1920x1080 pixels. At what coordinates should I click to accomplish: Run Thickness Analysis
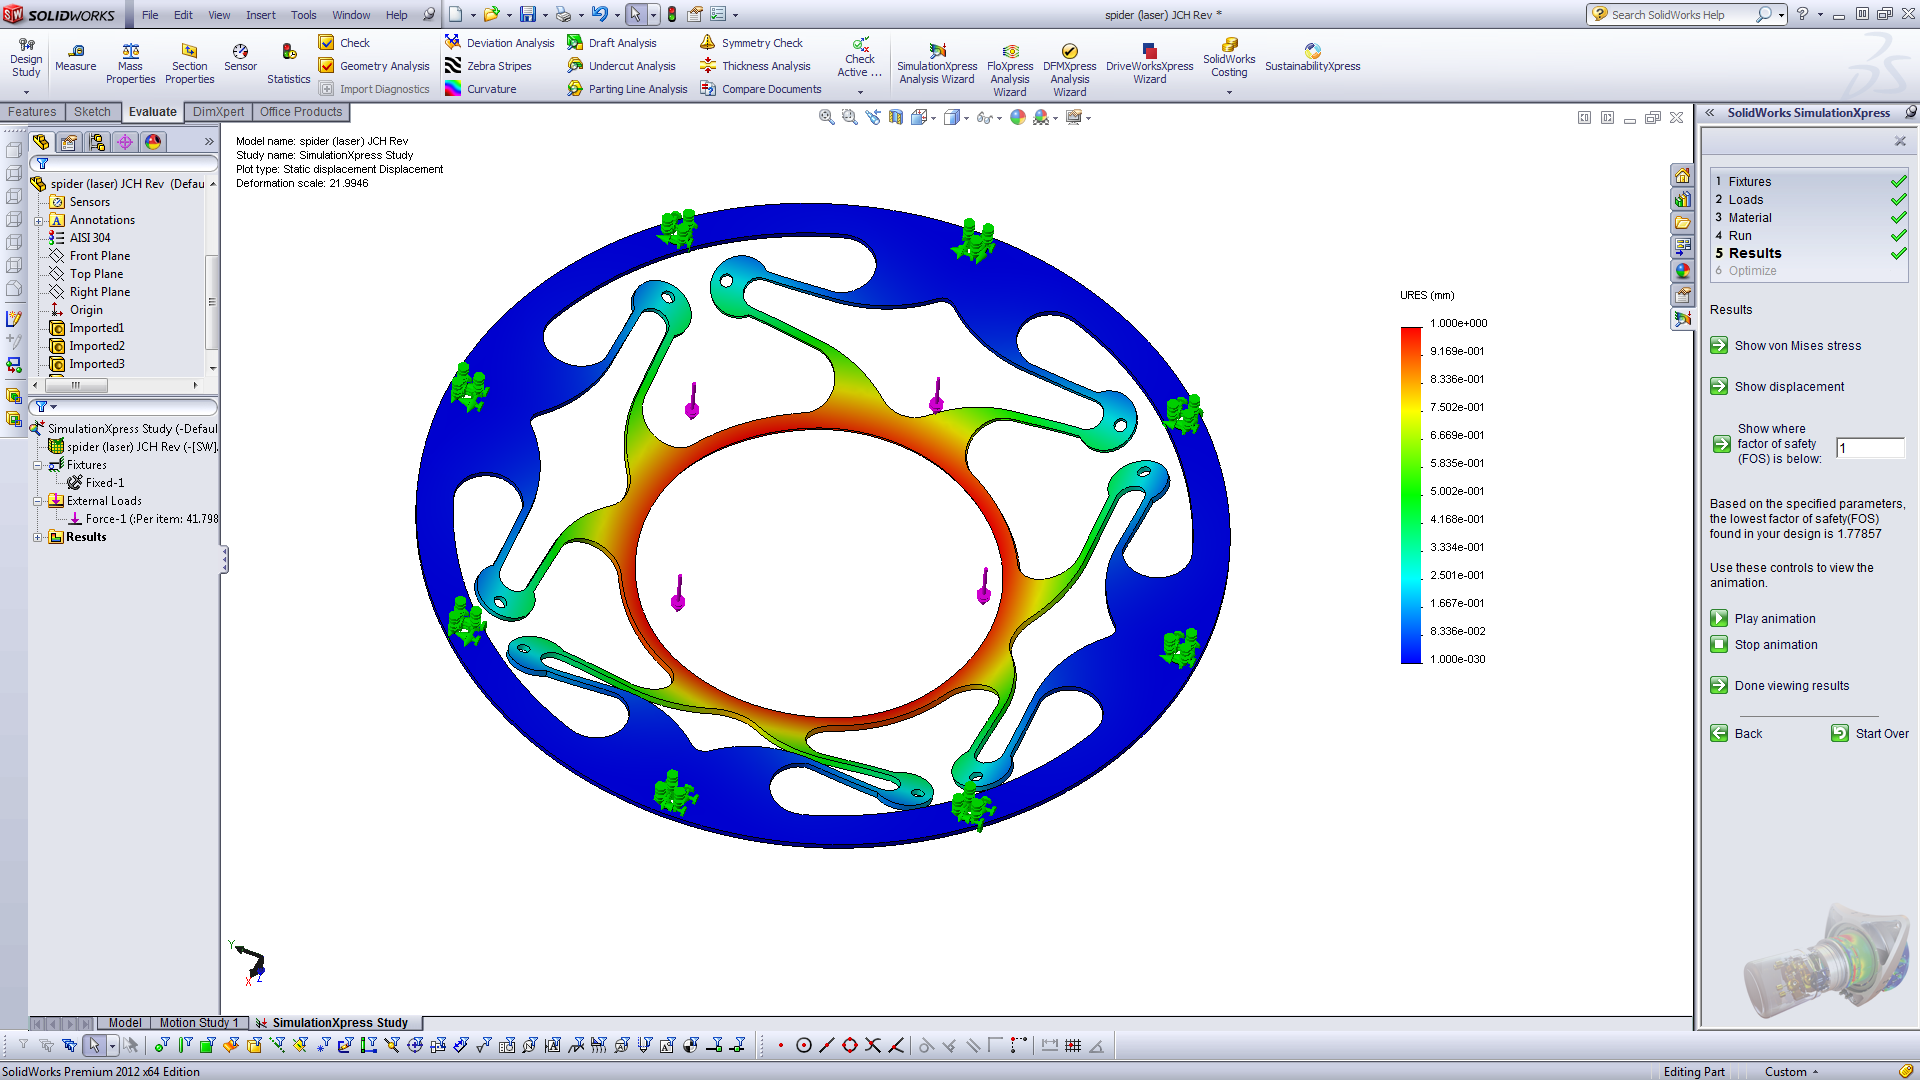755,66
